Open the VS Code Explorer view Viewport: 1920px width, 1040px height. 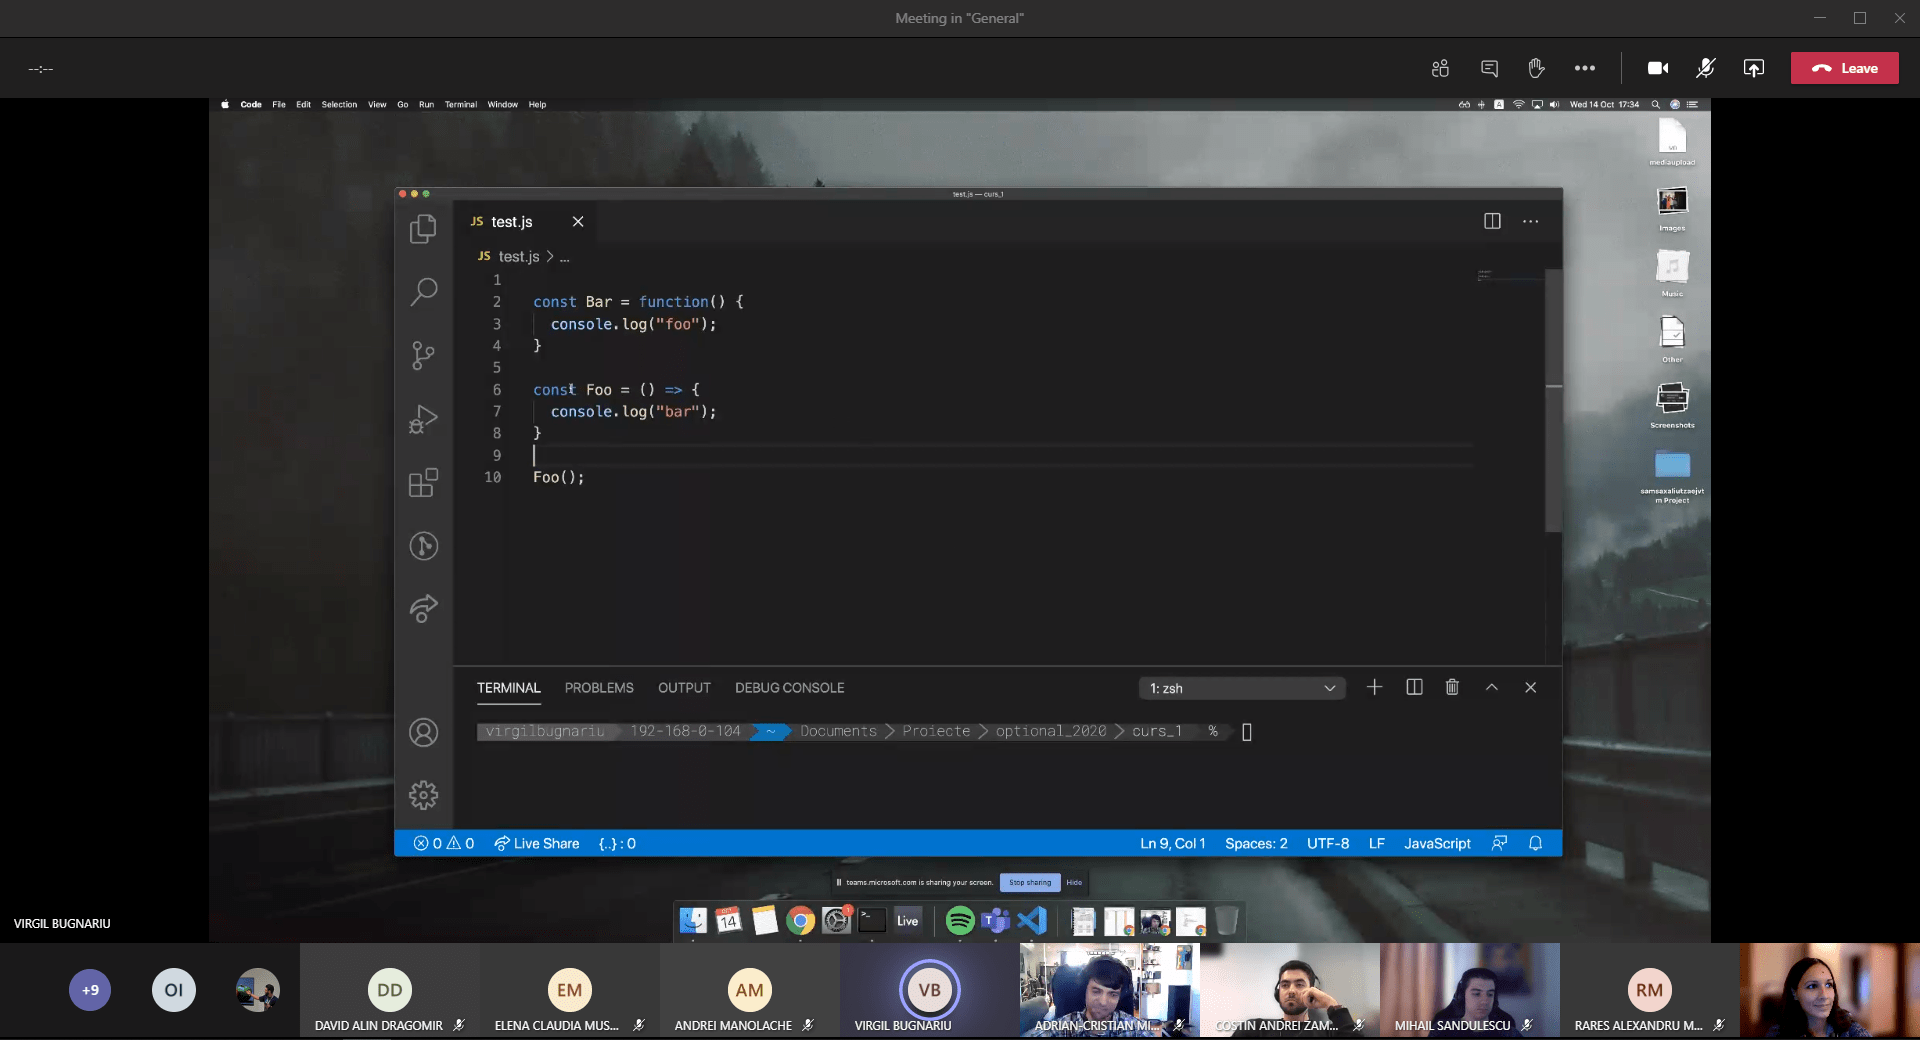(x=423, y=229)
